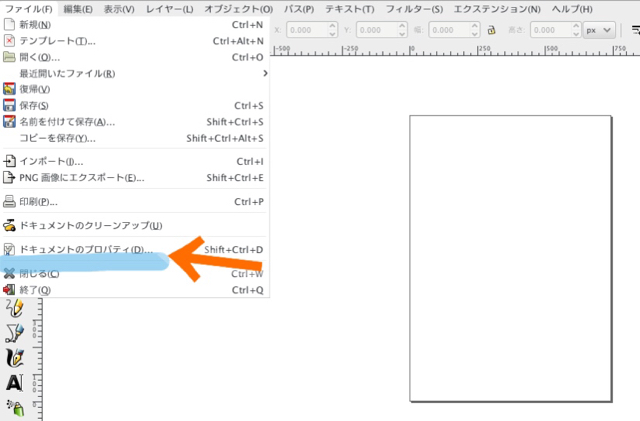Toggle the width/height ratio lock
Image resolution: width=640 pixels, height=421 pixels.
[x=491, y=30]
